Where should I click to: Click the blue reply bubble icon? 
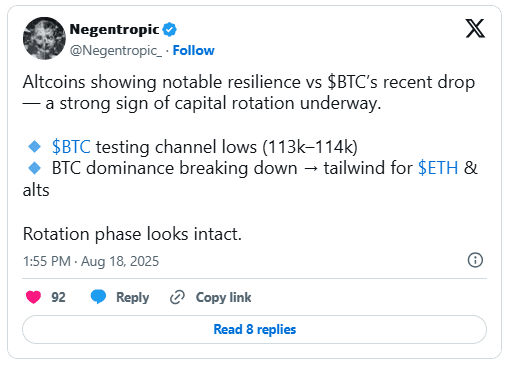[x=98, y=297]
